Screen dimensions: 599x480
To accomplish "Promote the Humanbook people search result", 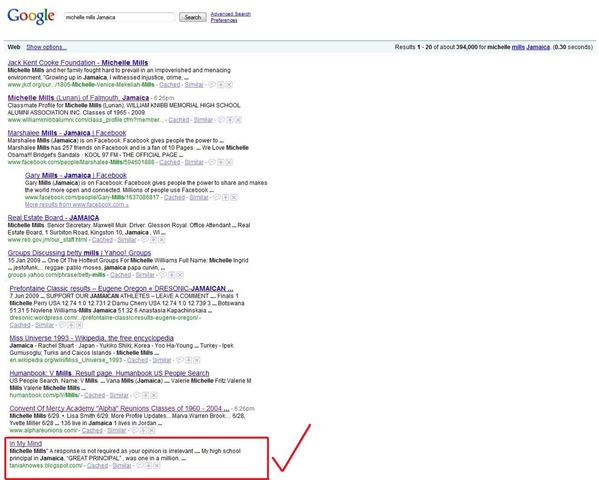I will pos(146,396).
